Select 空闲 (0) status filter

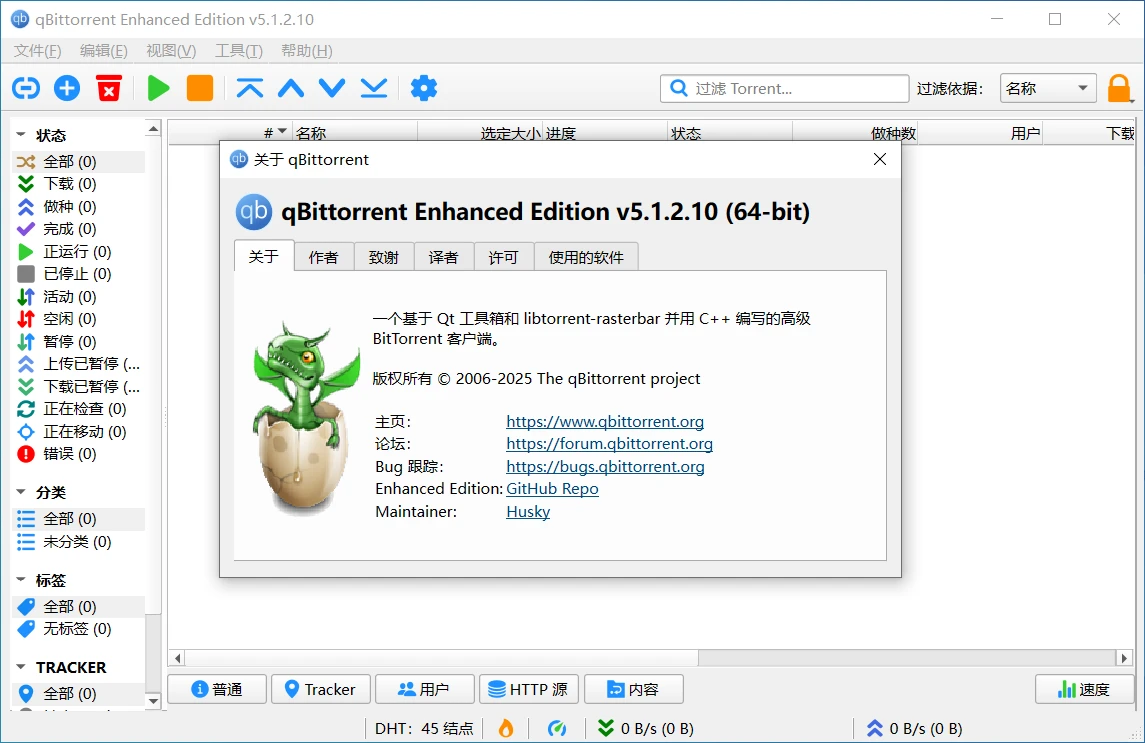(79, 319)
